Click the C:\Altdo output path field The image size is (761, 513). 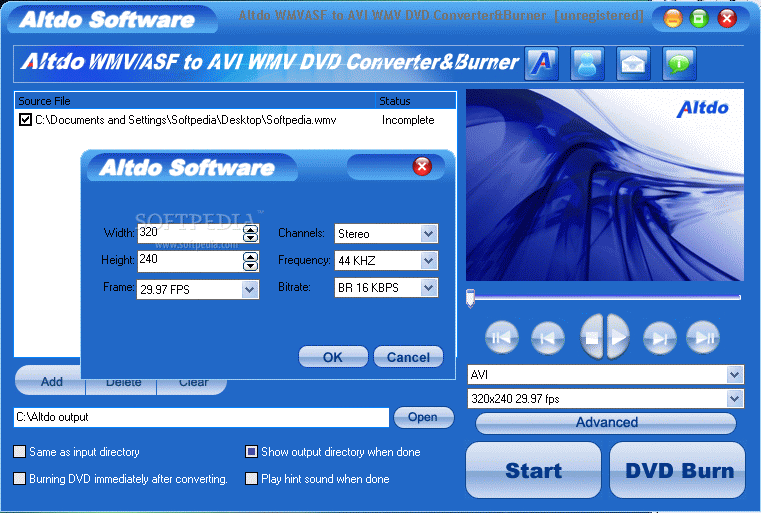pyautogui.click(x=201, y=417)
